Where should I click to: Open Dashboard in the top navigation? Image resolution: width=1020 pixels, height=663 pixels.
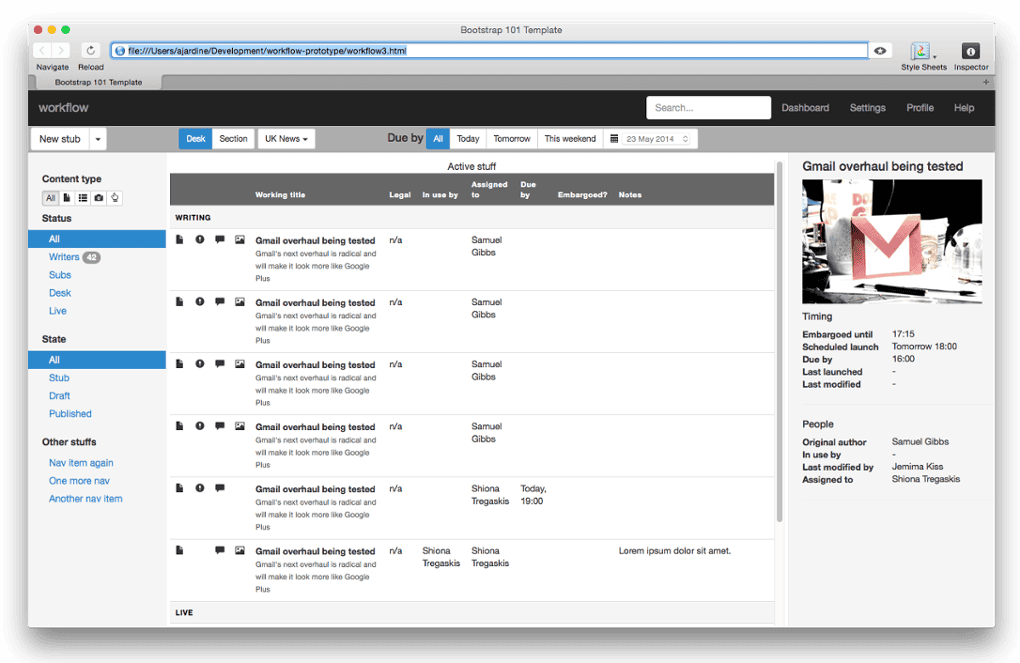pyautogui.click(x=805, y=108)
